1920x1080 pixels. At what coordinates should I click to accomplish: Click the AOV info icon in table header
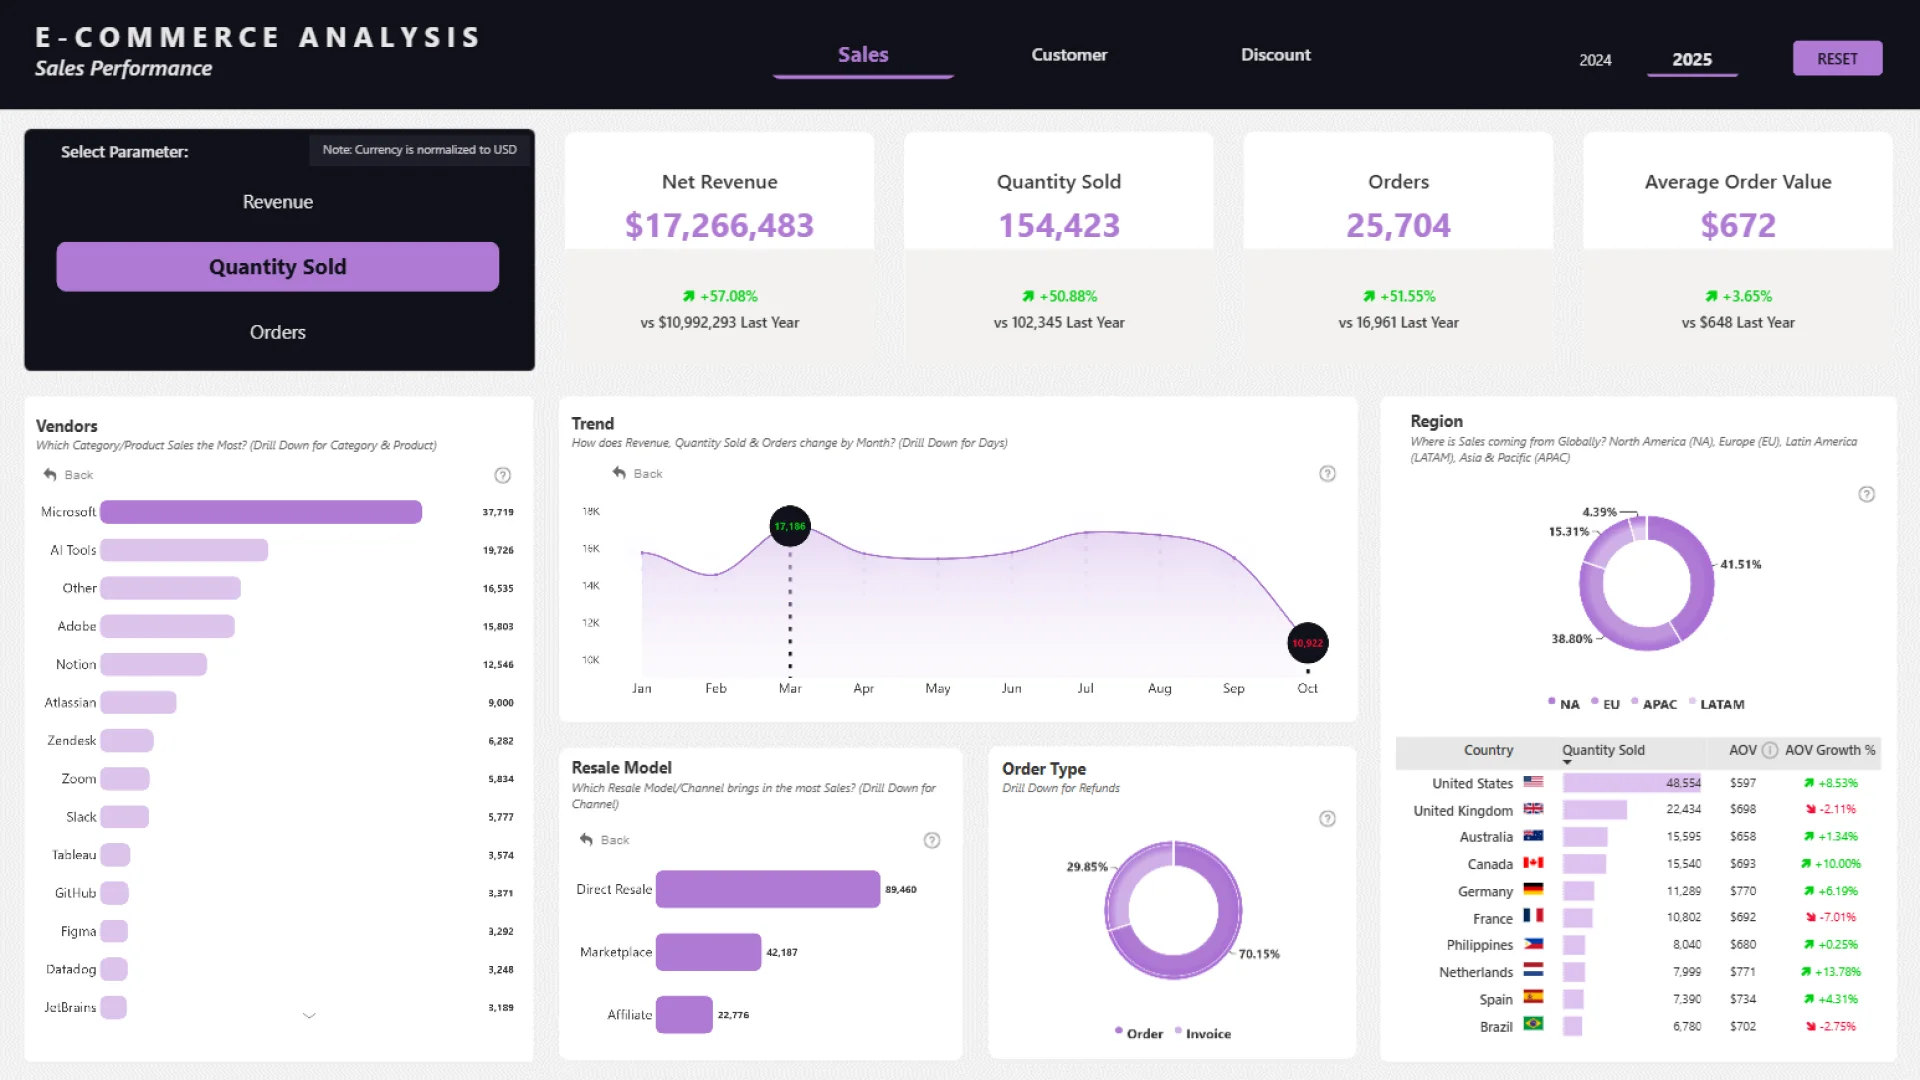click(1769, 750)
